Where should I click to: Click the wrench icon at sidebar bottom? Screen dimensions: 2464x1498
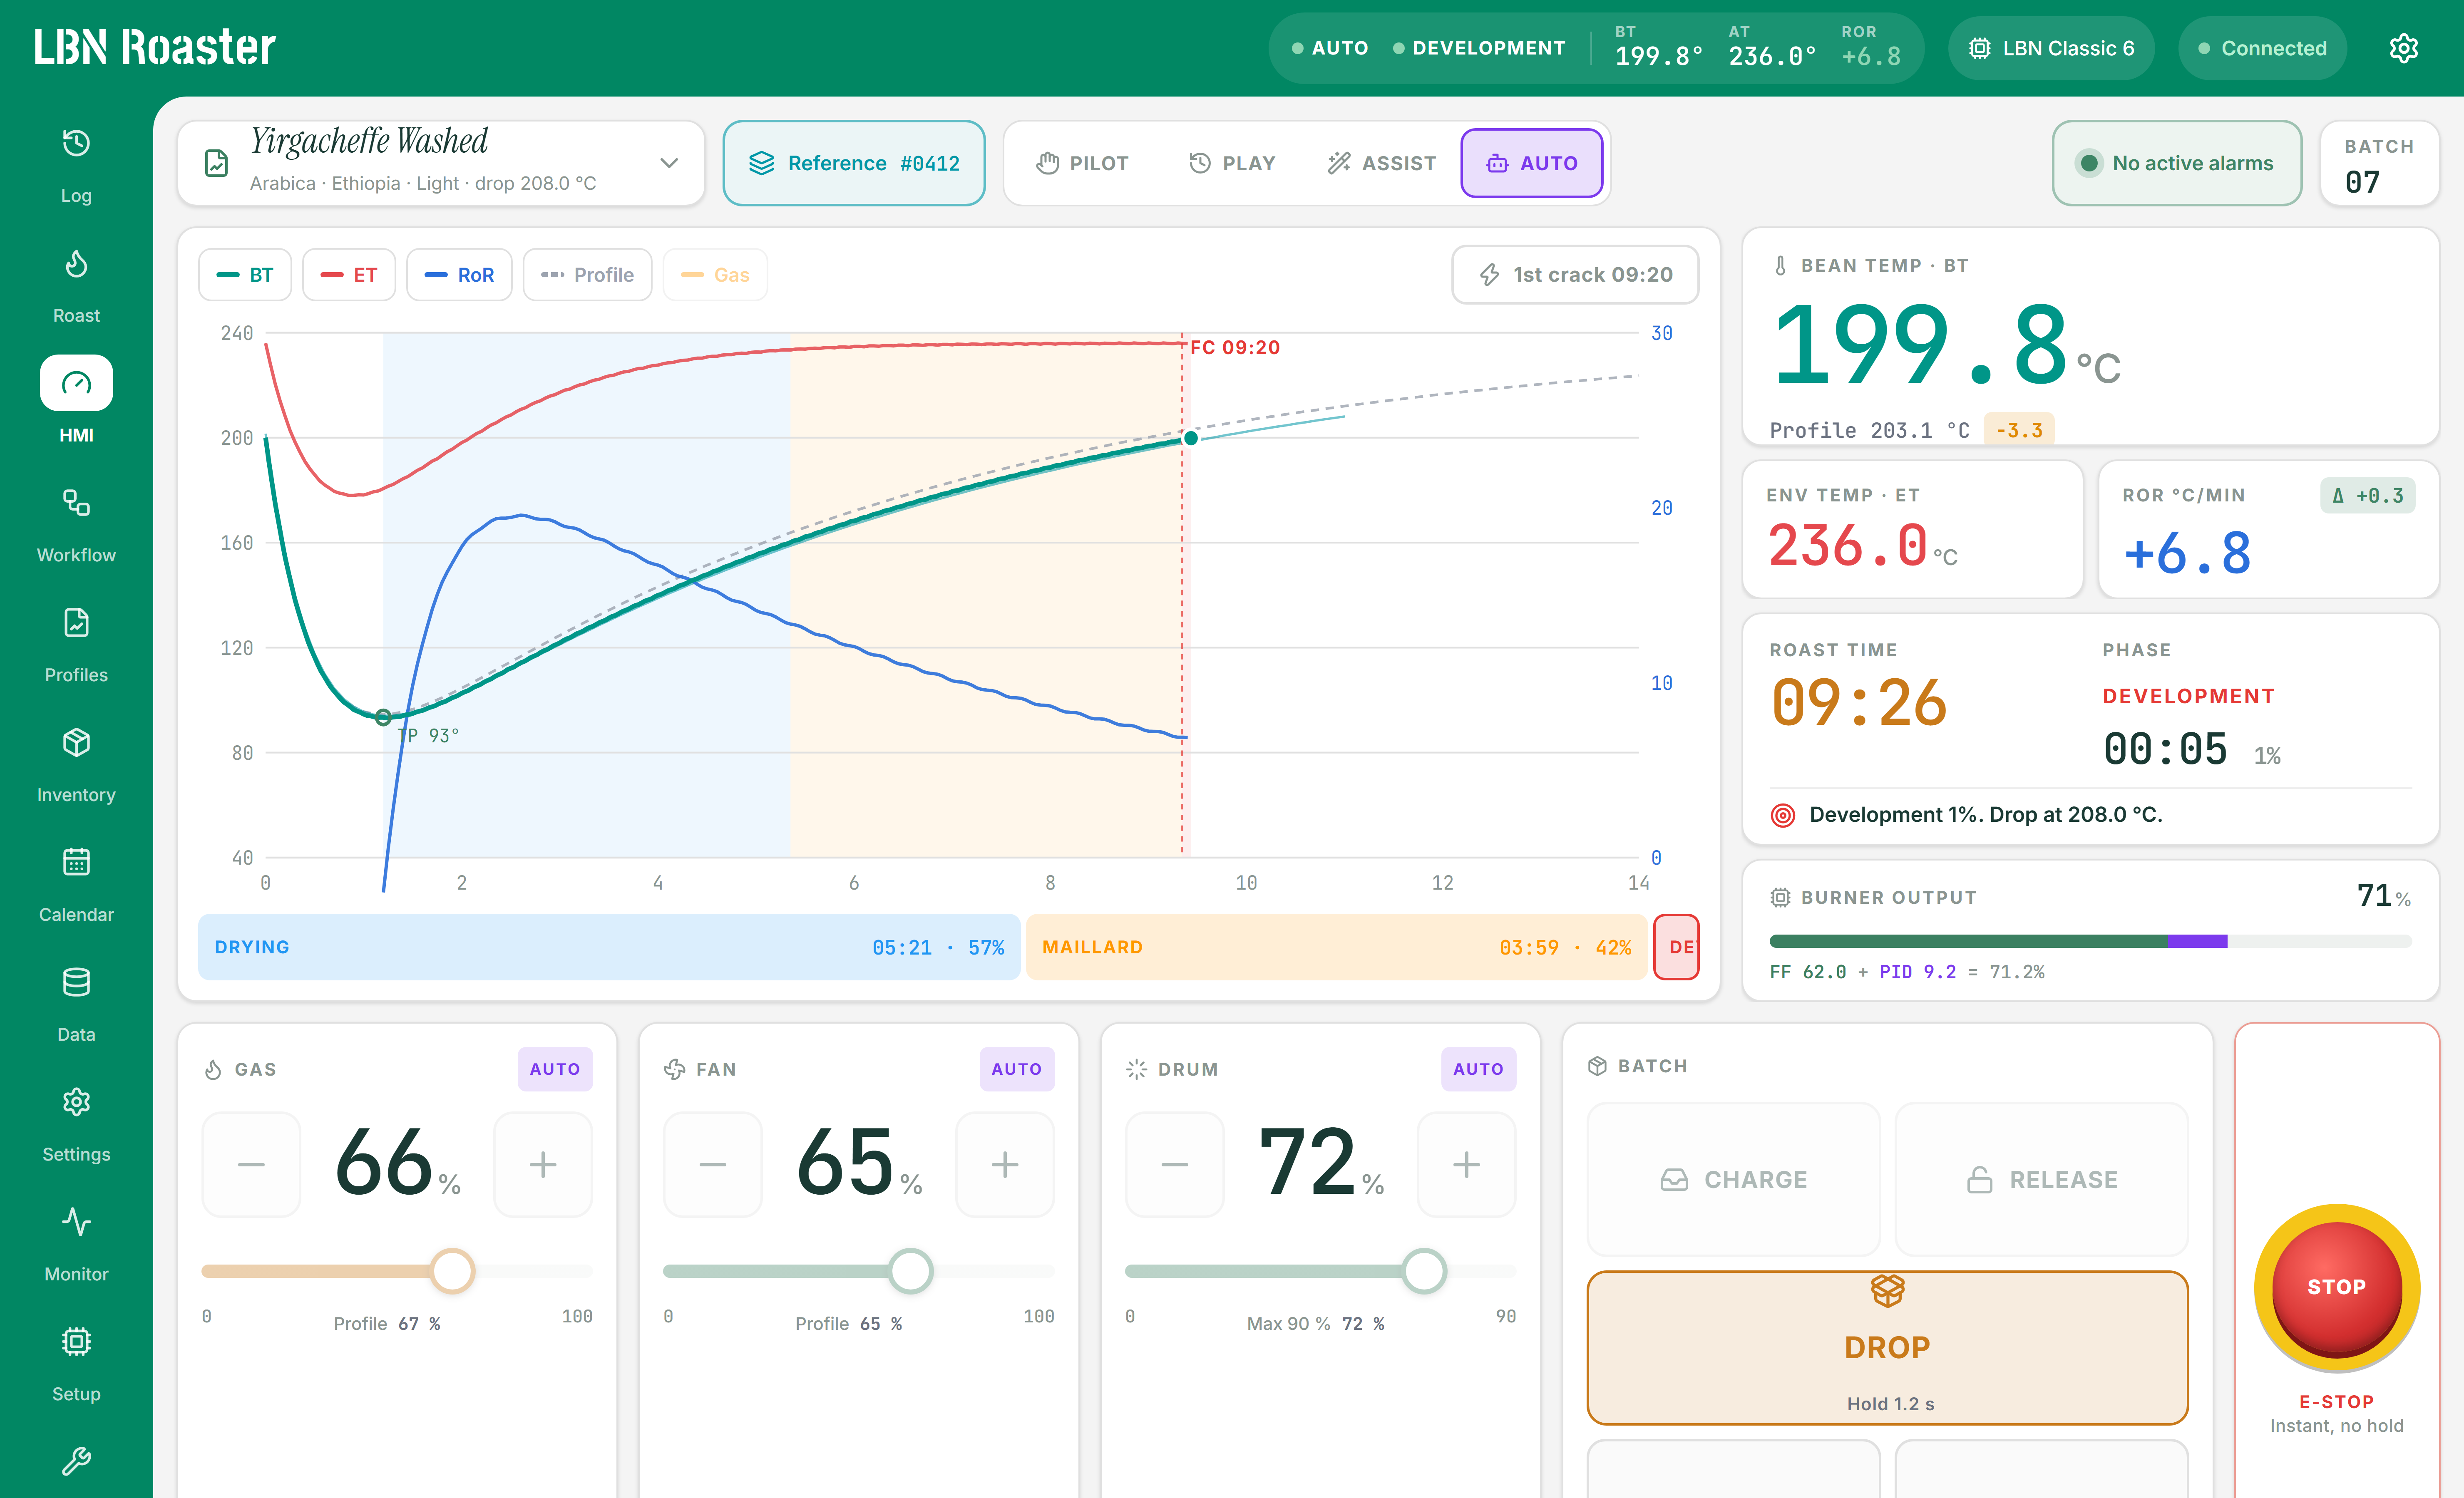[x=76, y=1461]
